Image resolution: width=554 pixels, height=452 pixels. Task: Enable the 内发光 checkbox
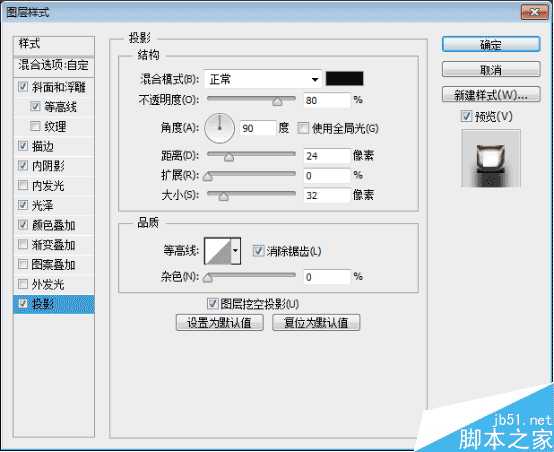click(x=23, y=185)
